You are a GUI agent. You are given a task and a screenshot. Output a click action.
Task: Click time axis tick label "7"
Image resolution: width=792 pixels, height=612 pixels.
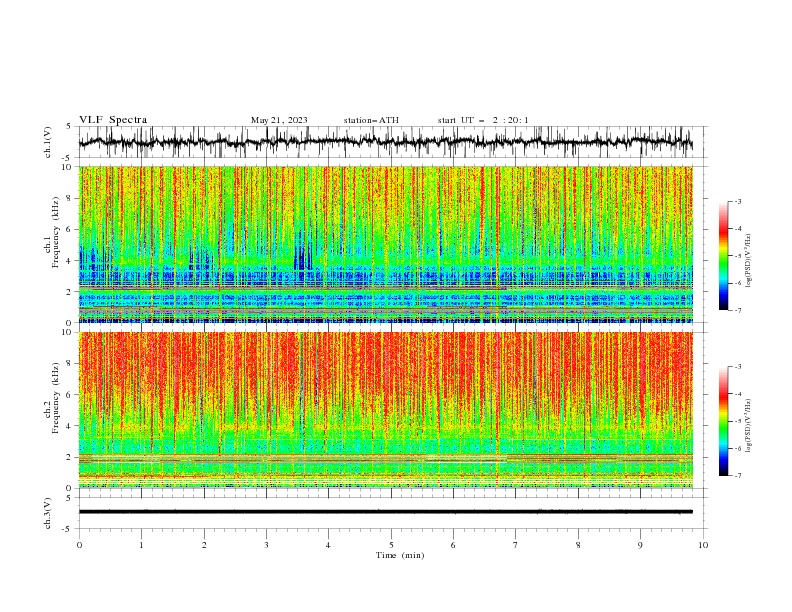pyautogui.click(x=516, y=545)
